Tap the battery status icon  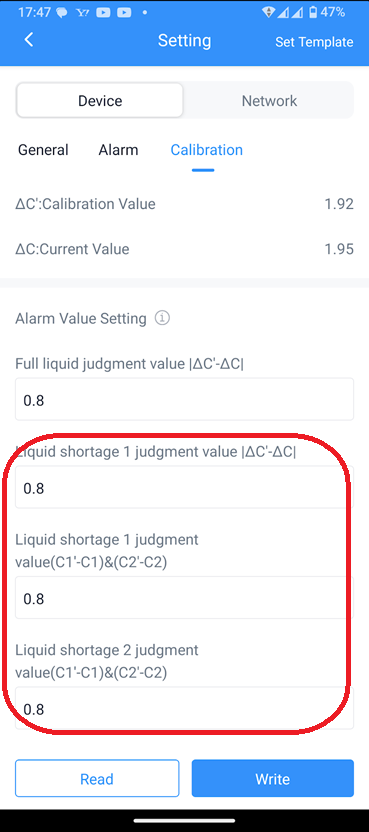pos(313,12)
